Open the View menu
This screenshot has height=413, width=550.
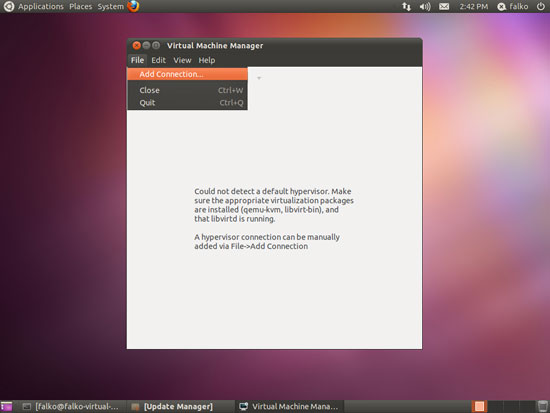coord(182,60)
